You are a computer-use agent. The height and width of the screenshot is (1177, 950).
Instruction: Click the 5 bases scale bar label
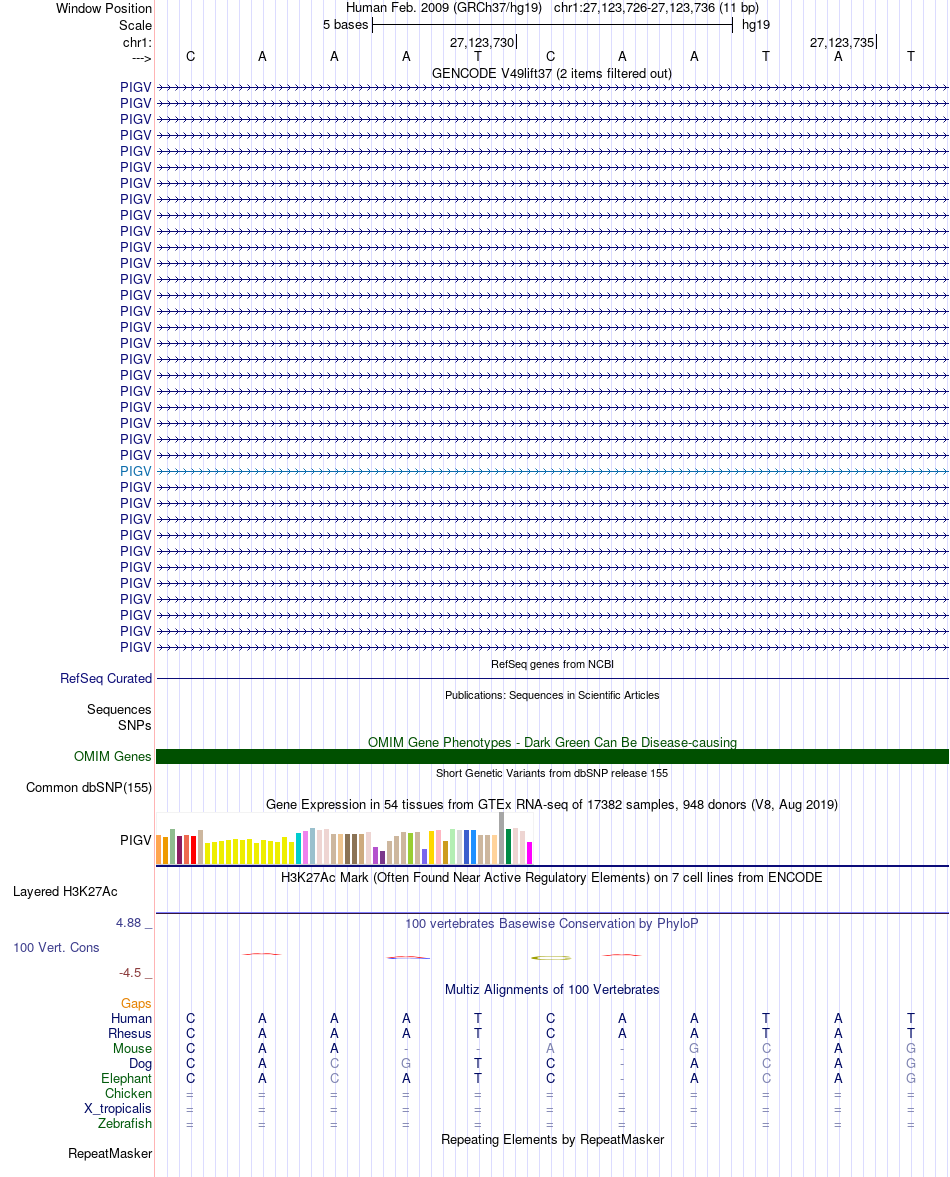click(x=345, y=25)
